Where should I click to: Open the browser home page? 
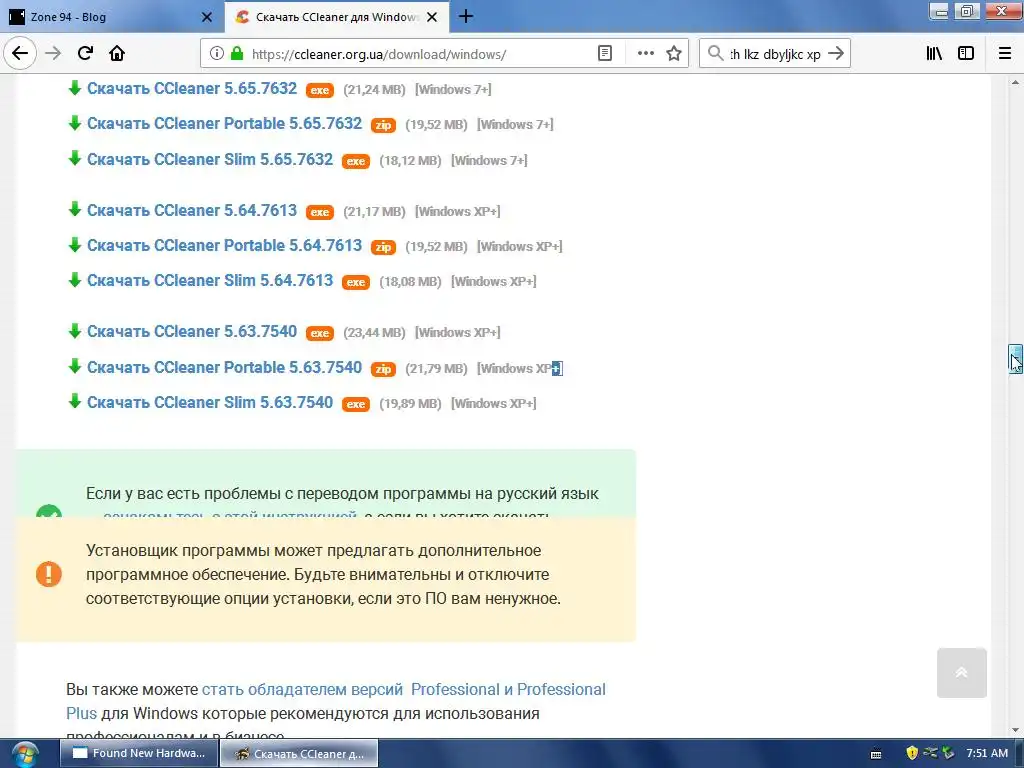(x=117, y=53)
